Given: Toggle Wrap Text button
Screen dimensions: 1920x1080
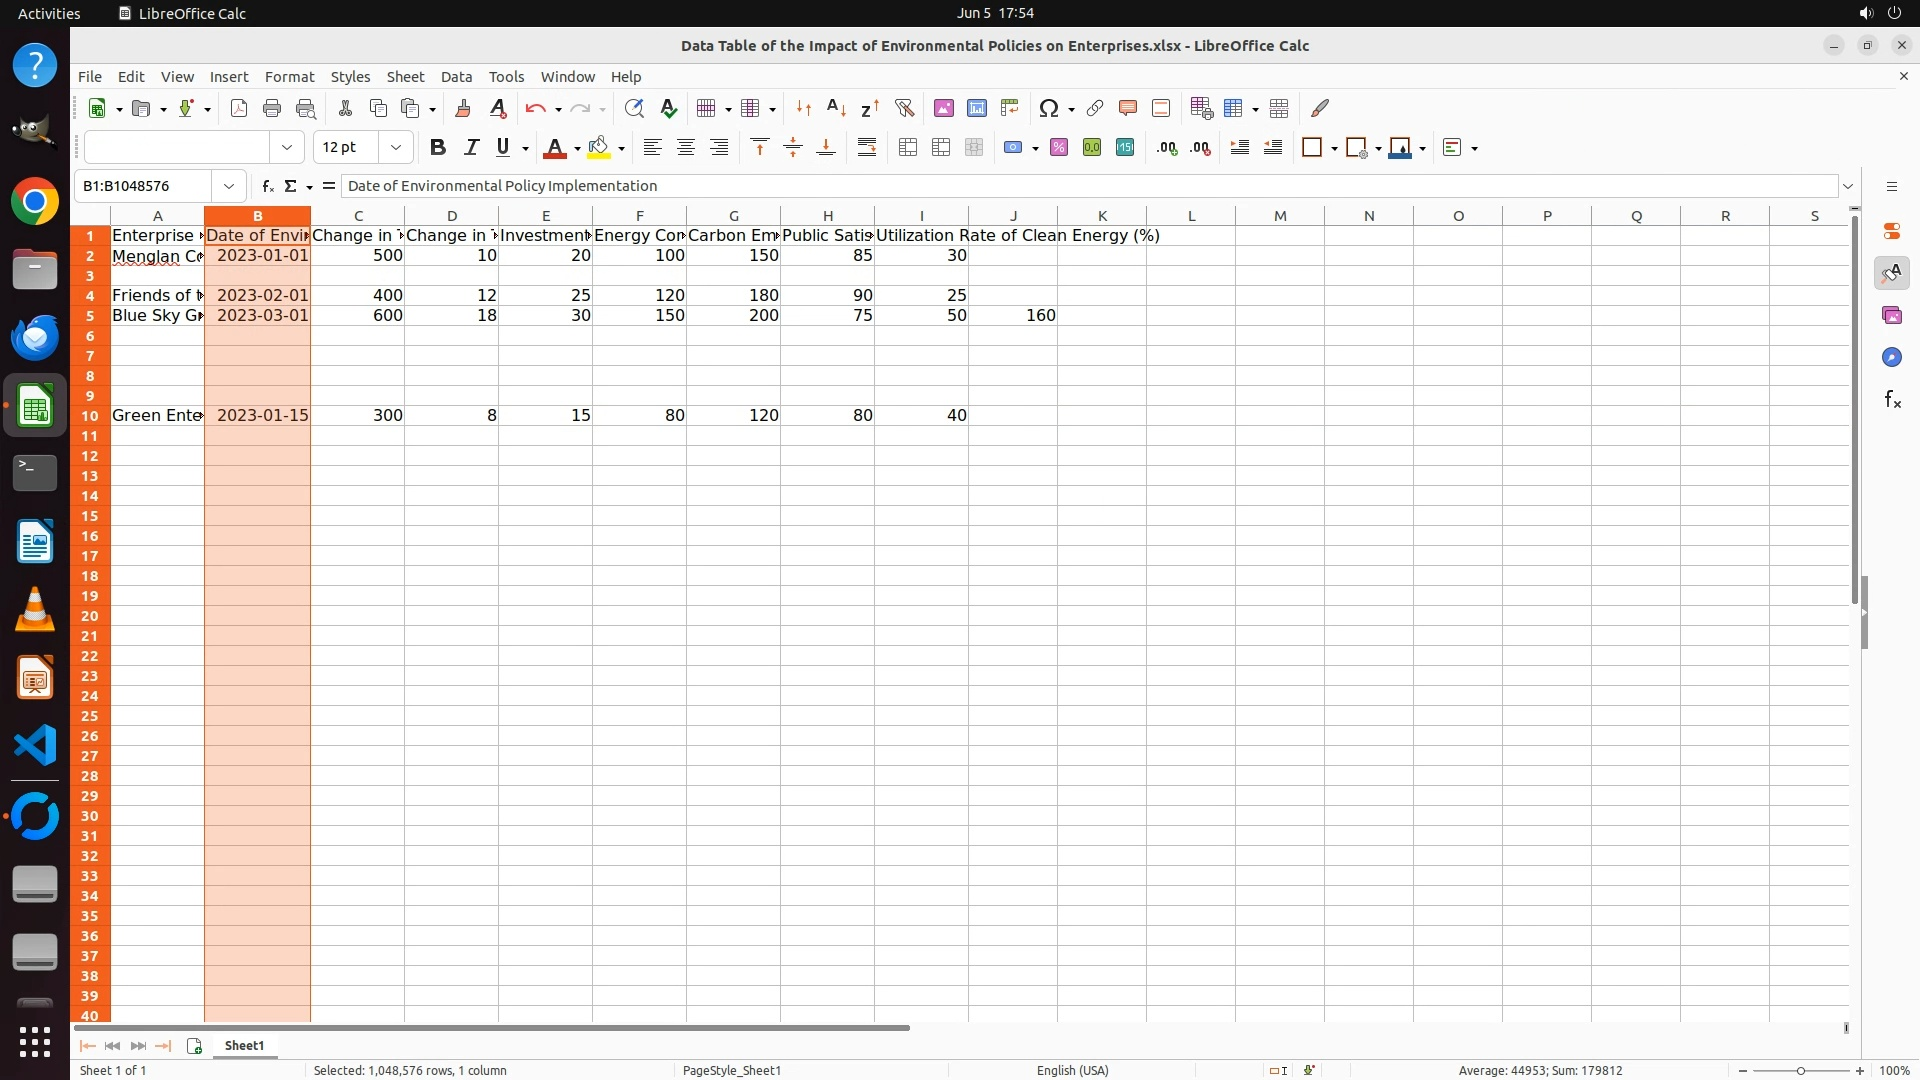Looking at the screenshot, I should 866,148.
